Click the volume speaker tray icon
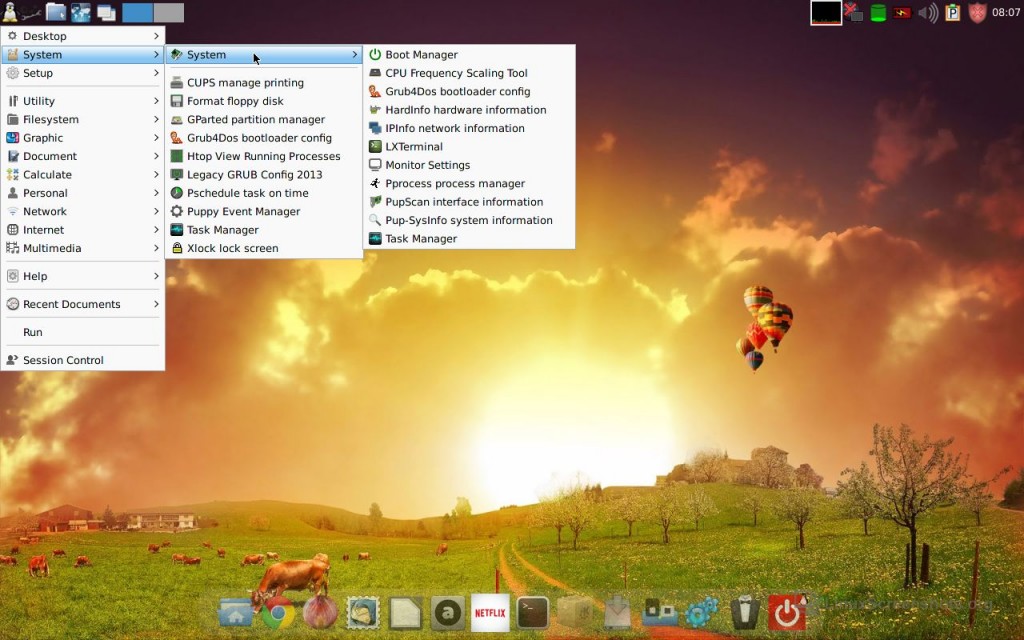 tap(928, 13)
